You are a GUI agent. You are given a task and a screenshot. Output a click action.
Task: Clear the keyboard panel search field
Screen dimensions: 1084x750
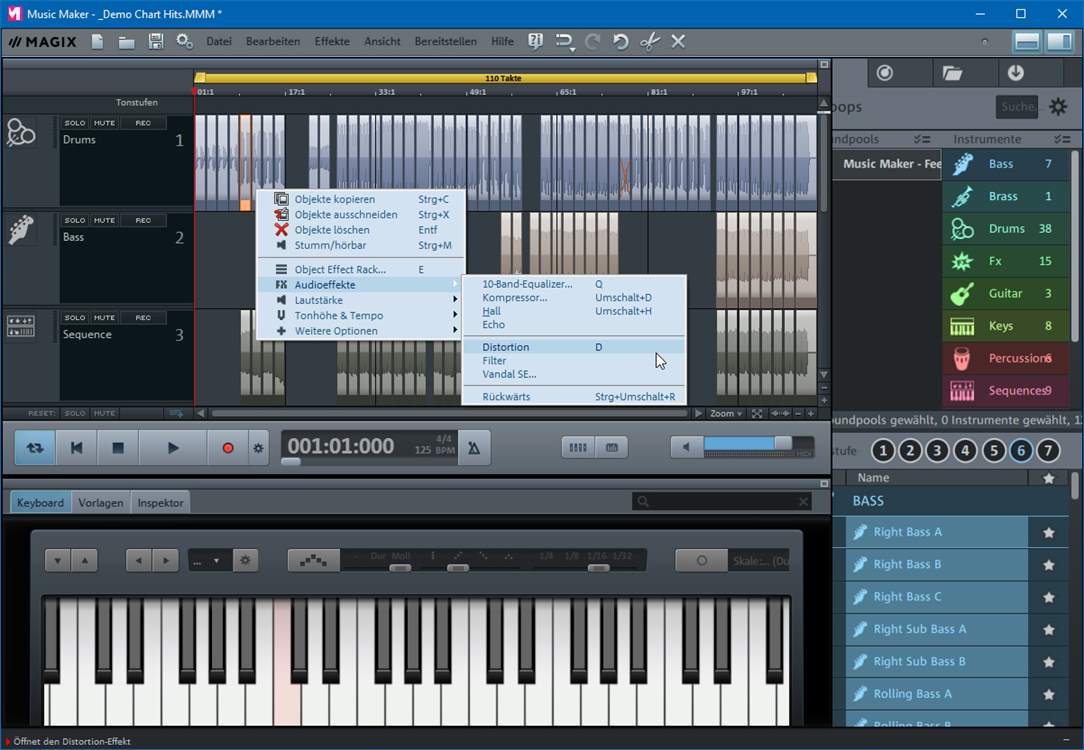803,502
